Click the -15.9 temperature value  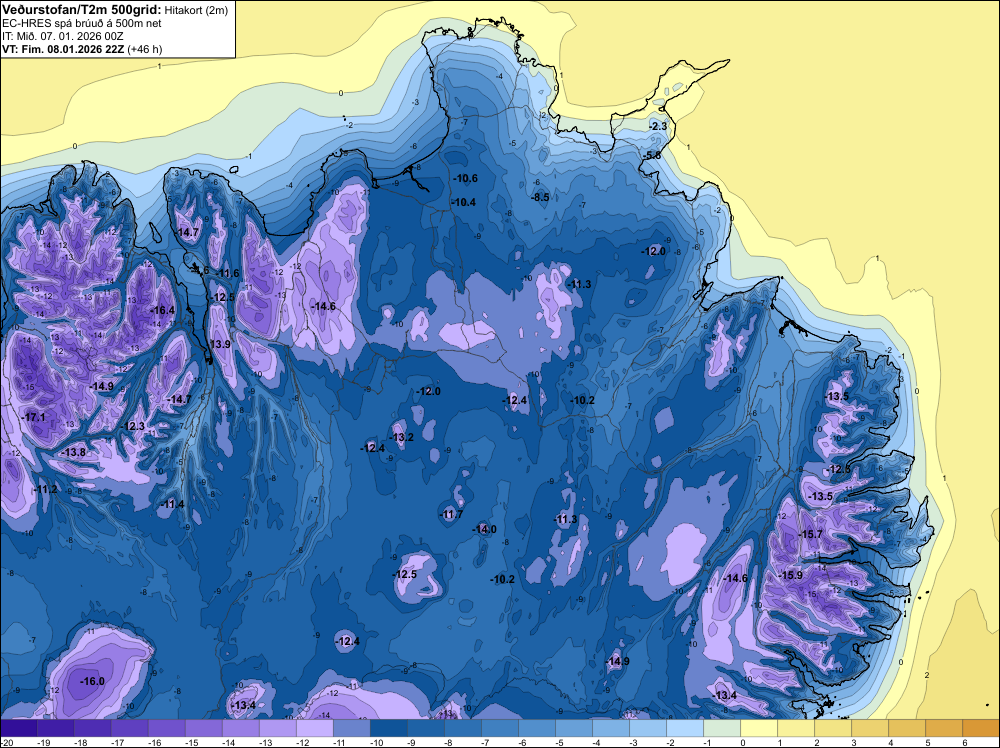(x=790, y=575)
